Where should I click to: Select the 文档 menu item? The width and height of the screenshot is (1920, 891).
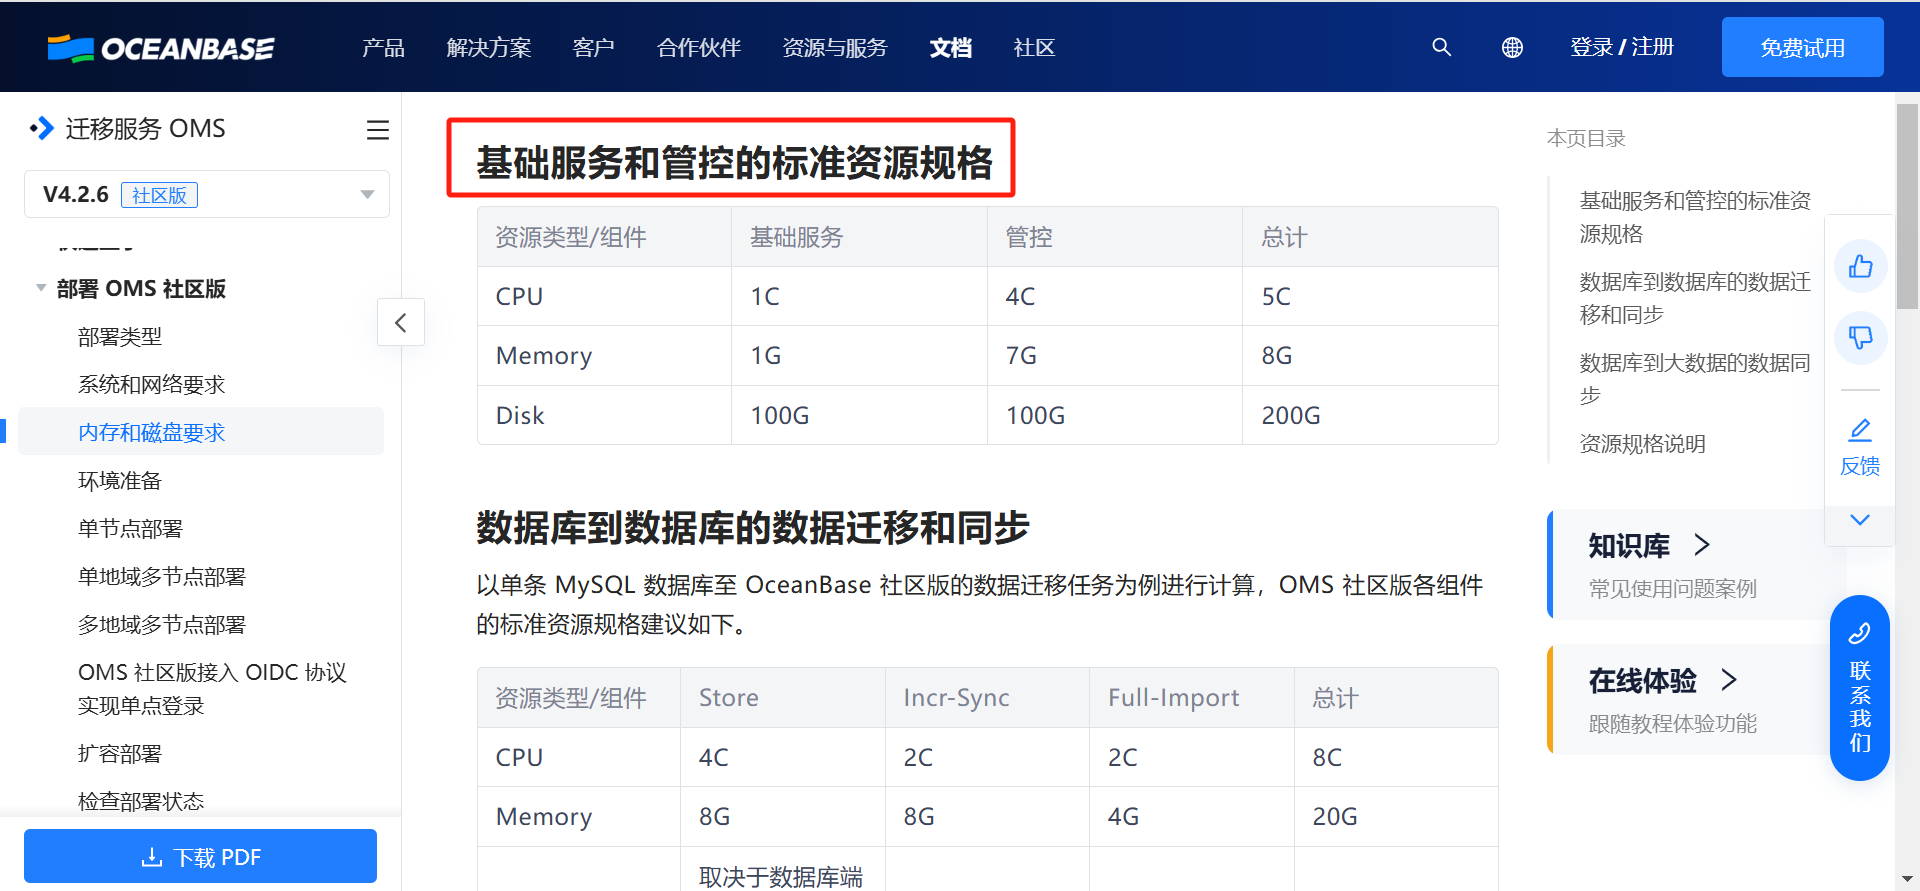coord(950,47)
